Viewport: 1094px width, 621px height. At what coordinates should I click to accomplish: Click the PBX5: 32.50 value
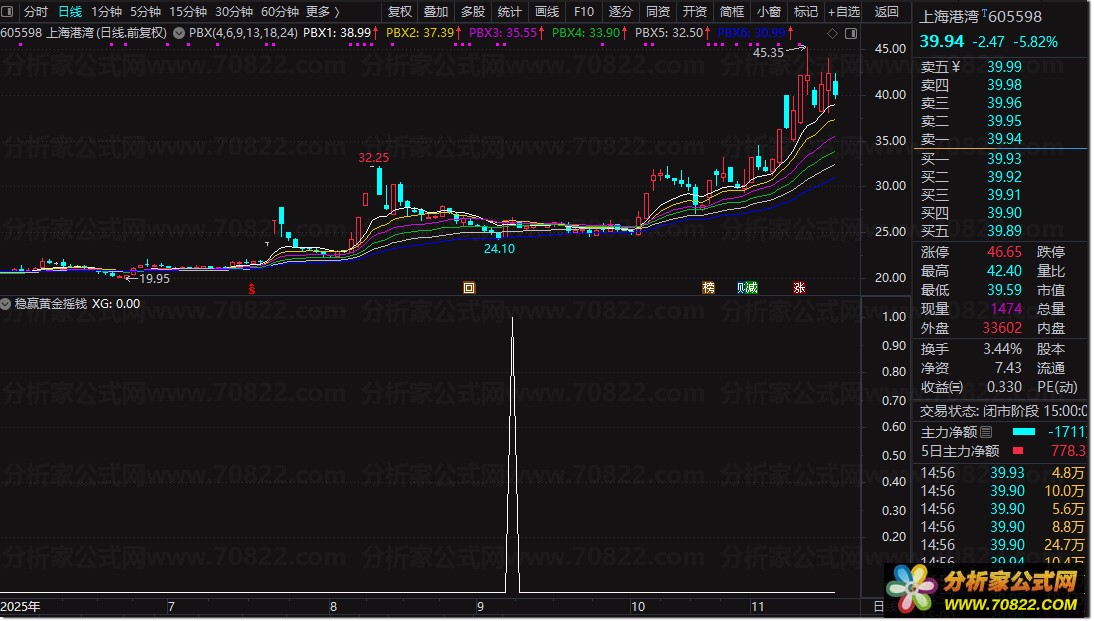coord(669,33)
